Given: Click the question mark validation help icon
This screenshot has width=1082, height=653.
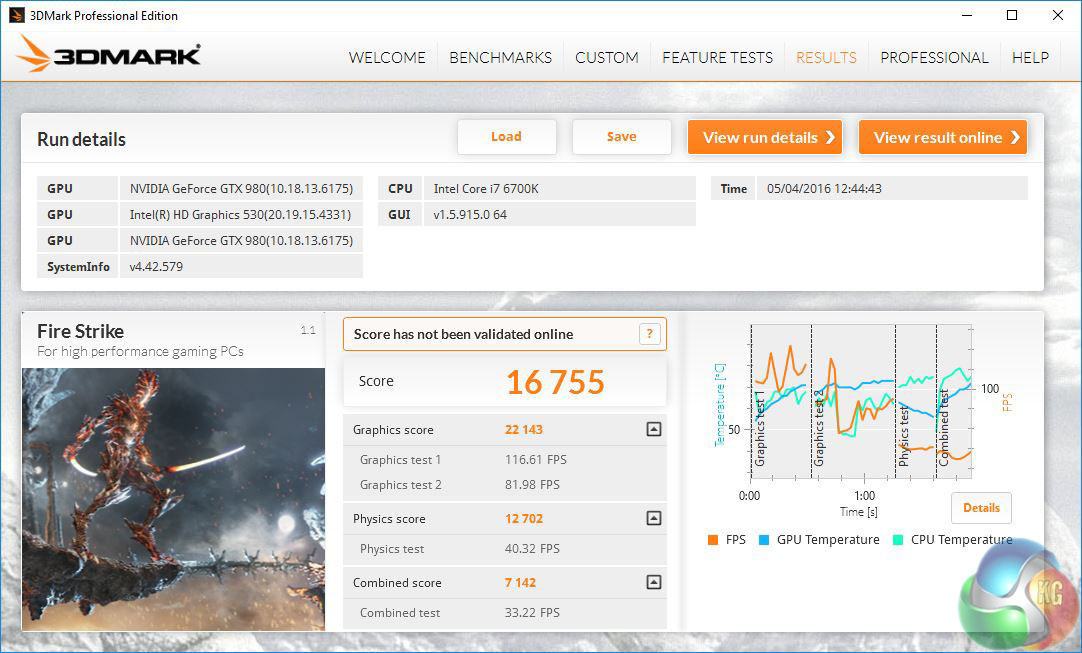Looking at the screenshot, I should (649, 334).
